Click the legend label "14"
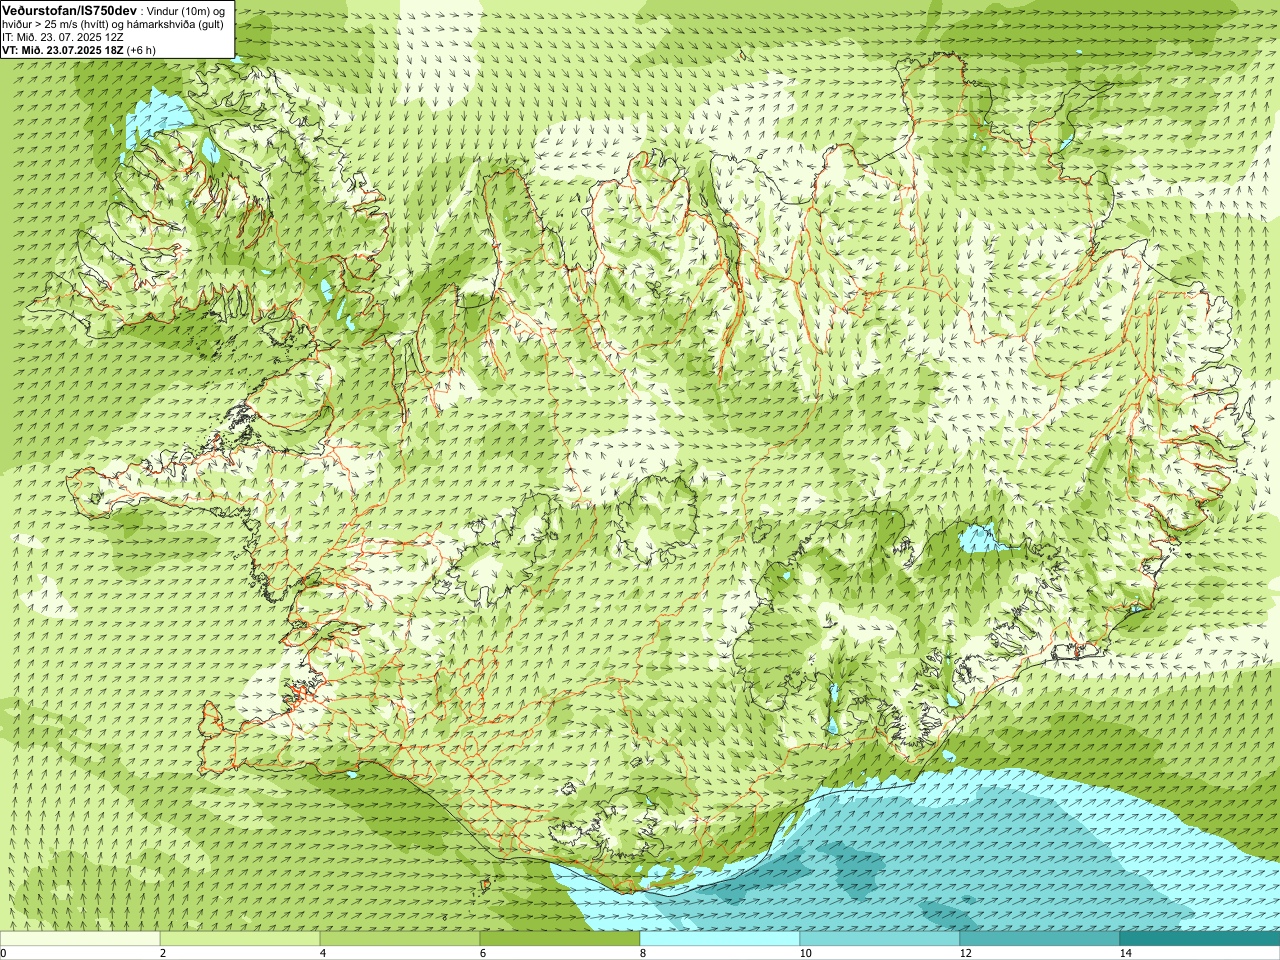Screen dimensions: 1280x960 tap(1125, 953)
